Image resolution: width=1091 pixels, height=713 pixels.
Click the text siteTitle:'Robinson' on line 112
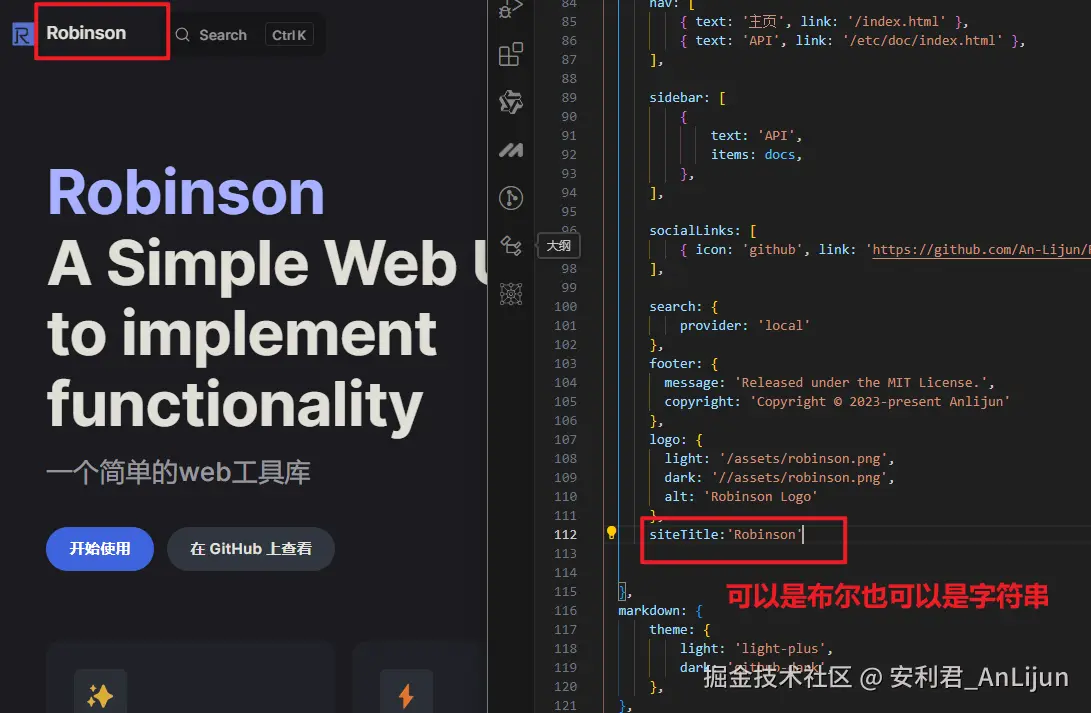(726, 534)
